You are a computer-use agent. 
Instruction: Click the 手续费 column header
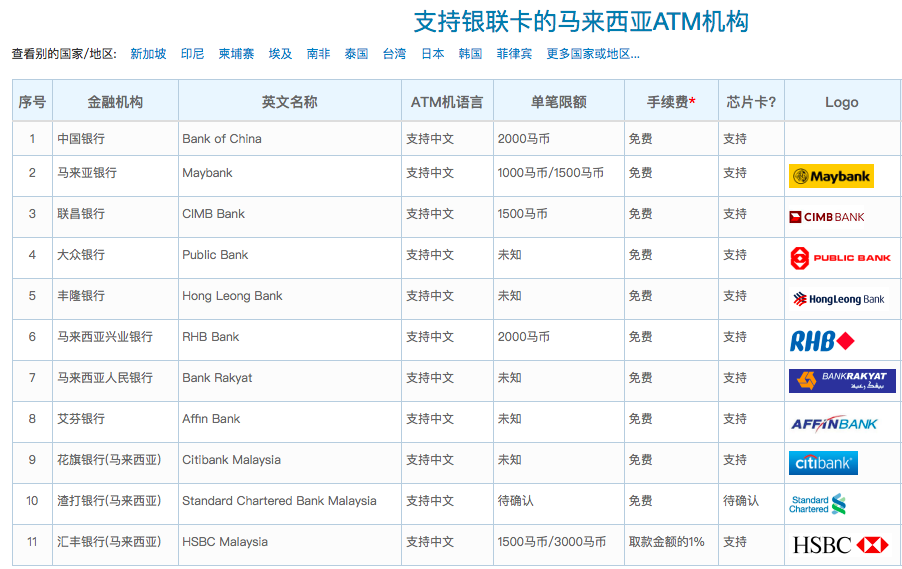[x=670, y=102]
